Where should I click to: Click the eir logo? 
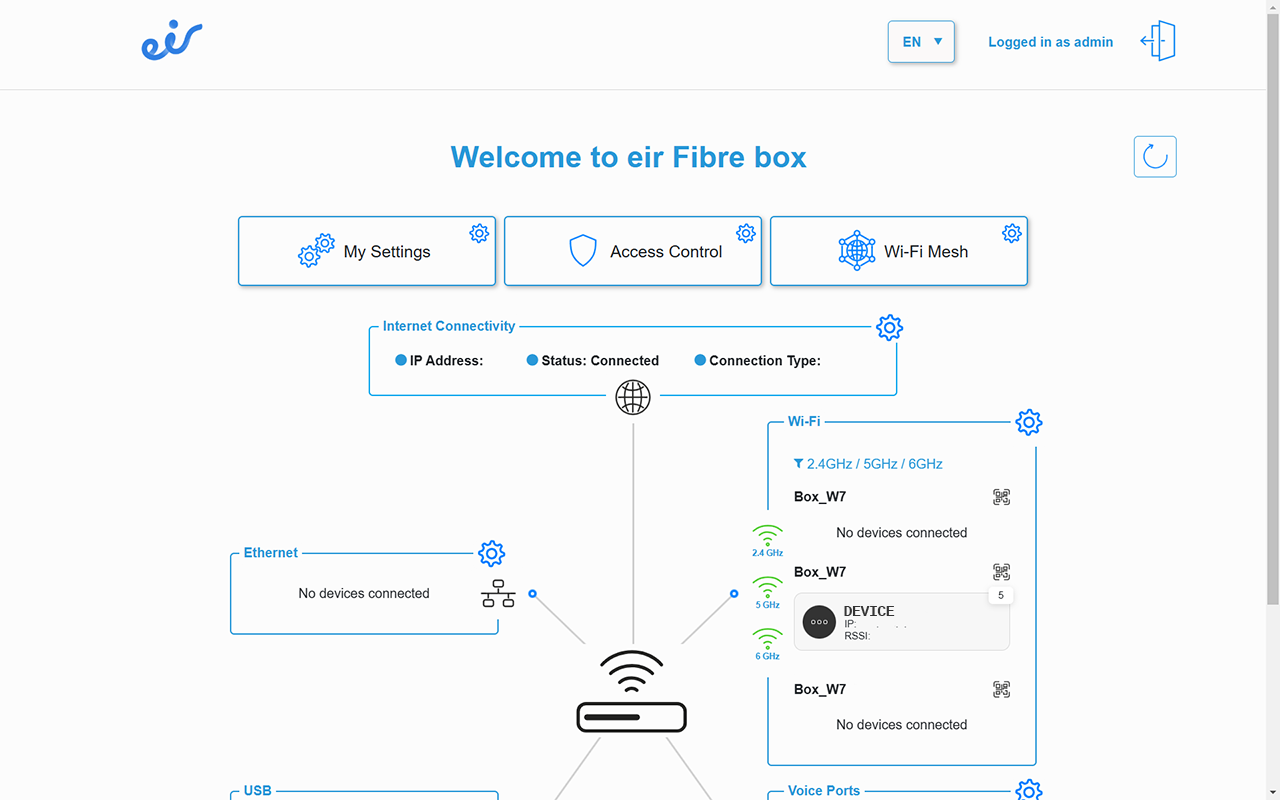pos(172,42)
